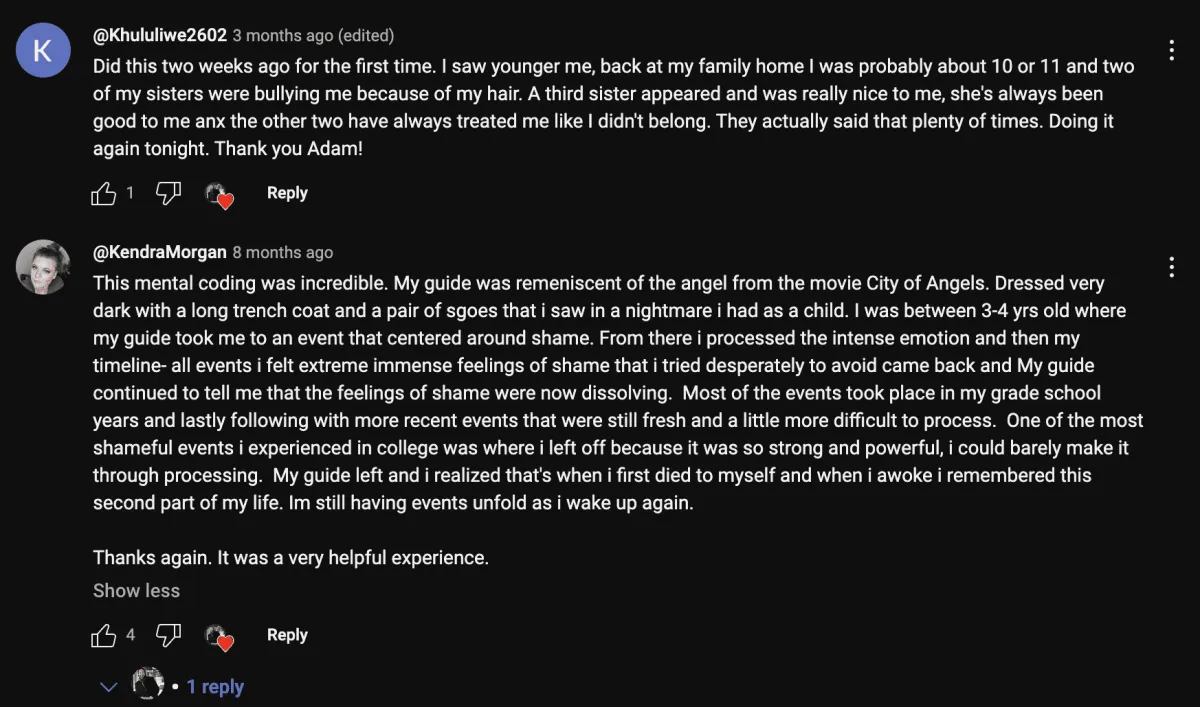Dislike the @KendraMorgan comment

tap(169, 635)
